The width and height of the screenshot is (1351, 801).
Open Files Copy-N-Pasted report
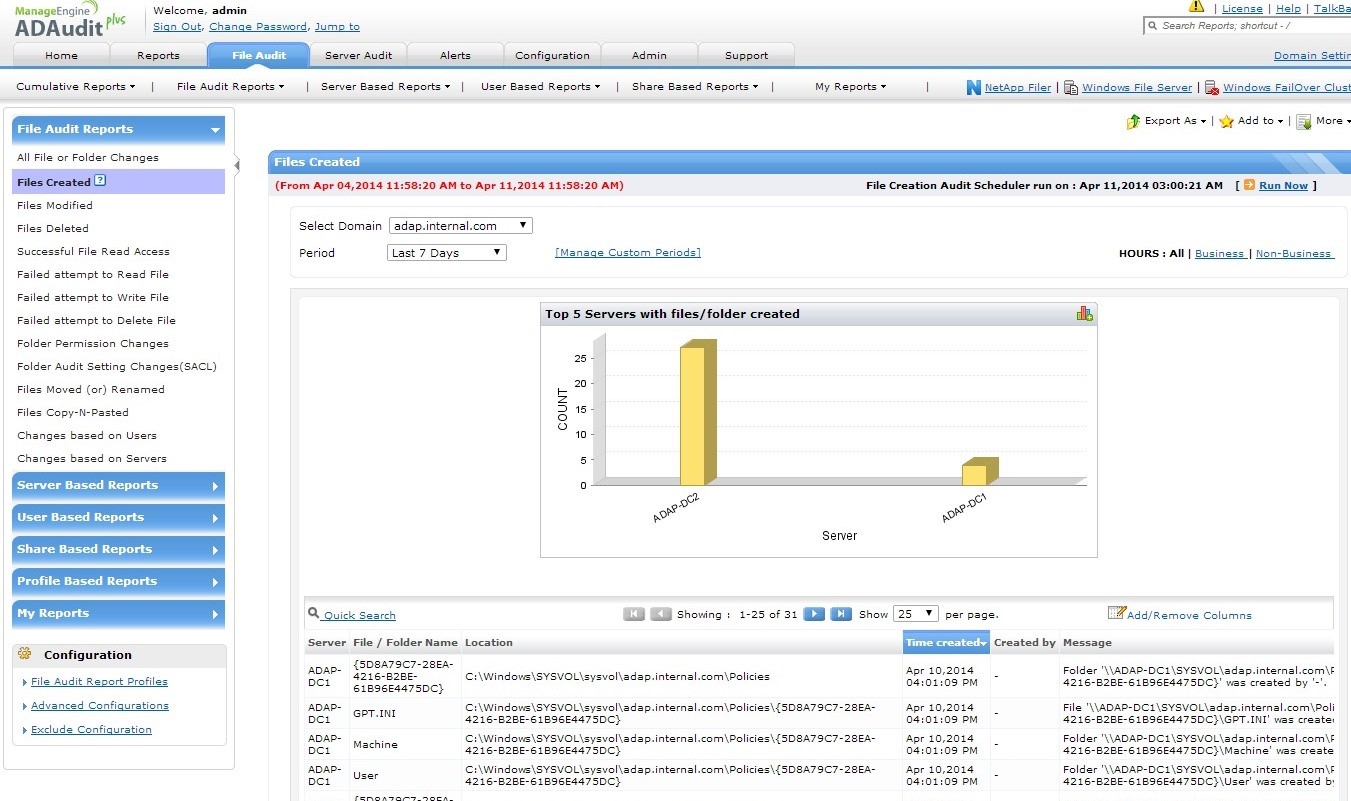[73, 413]
